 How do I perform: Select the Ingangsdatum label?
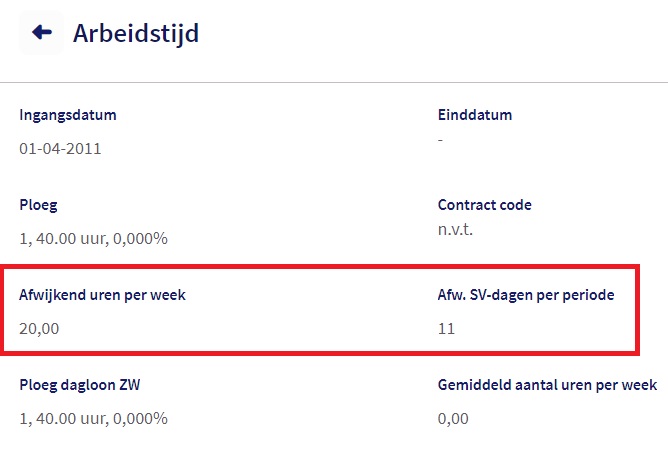click(x=68, y=115)
